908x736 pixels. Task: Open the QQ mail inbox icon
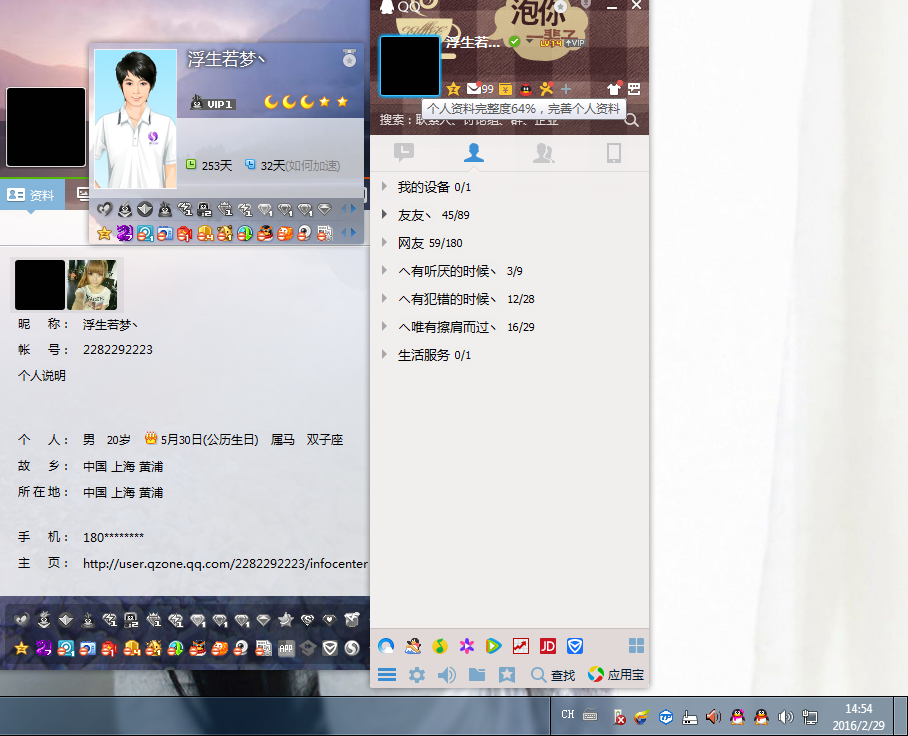point(474,89)
